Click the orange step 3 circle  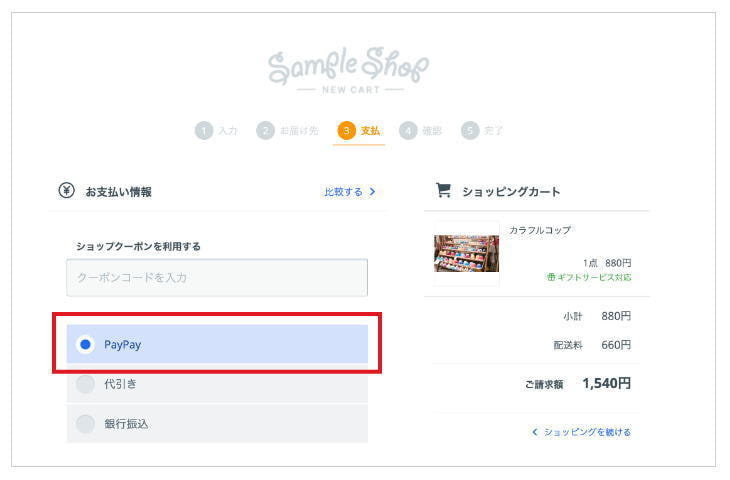click(346, 131)
